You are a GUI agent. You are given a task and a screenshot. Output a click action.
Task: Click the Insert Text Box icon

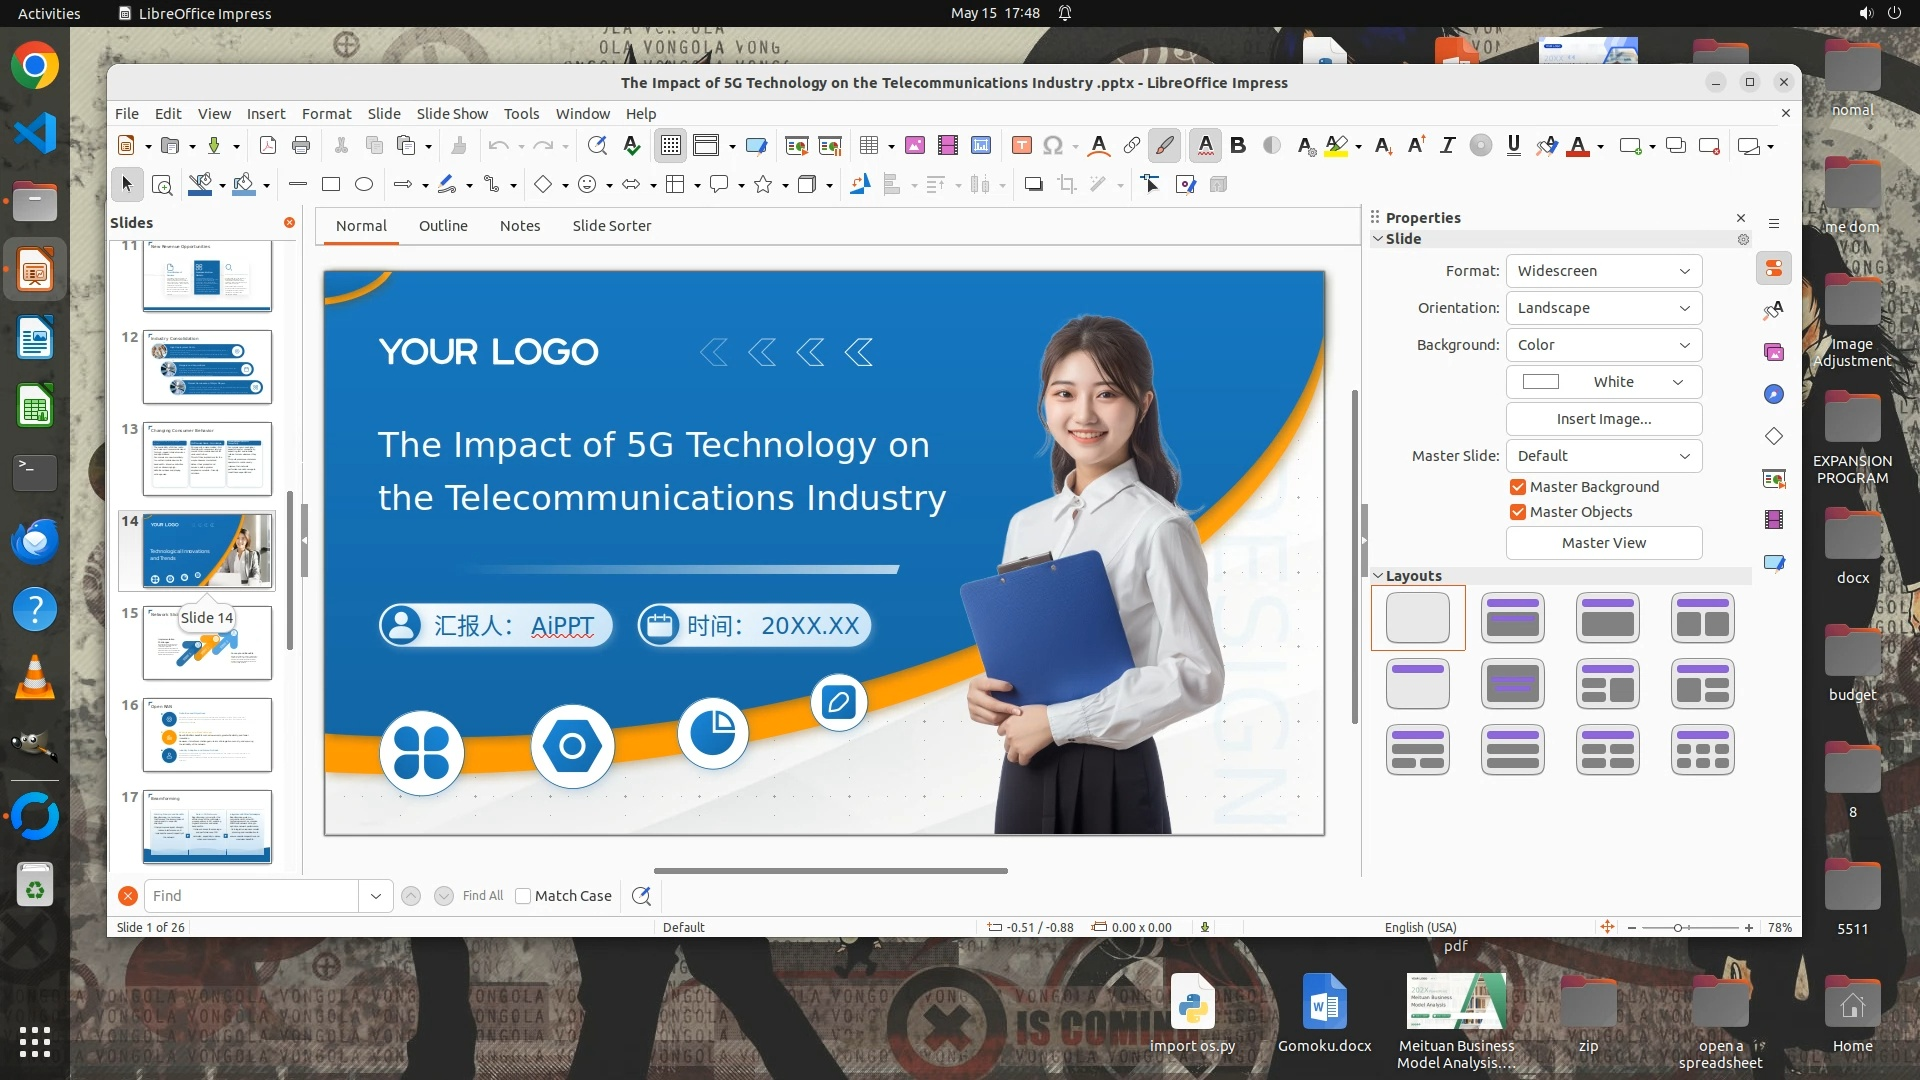pos(1021,146)
